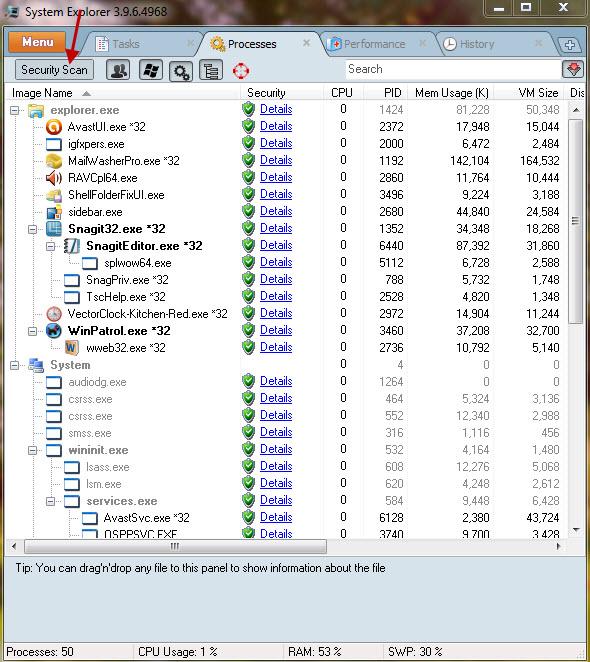Open the orange Menu button
This screenshot has height=662, width=590.
[37, 42]
